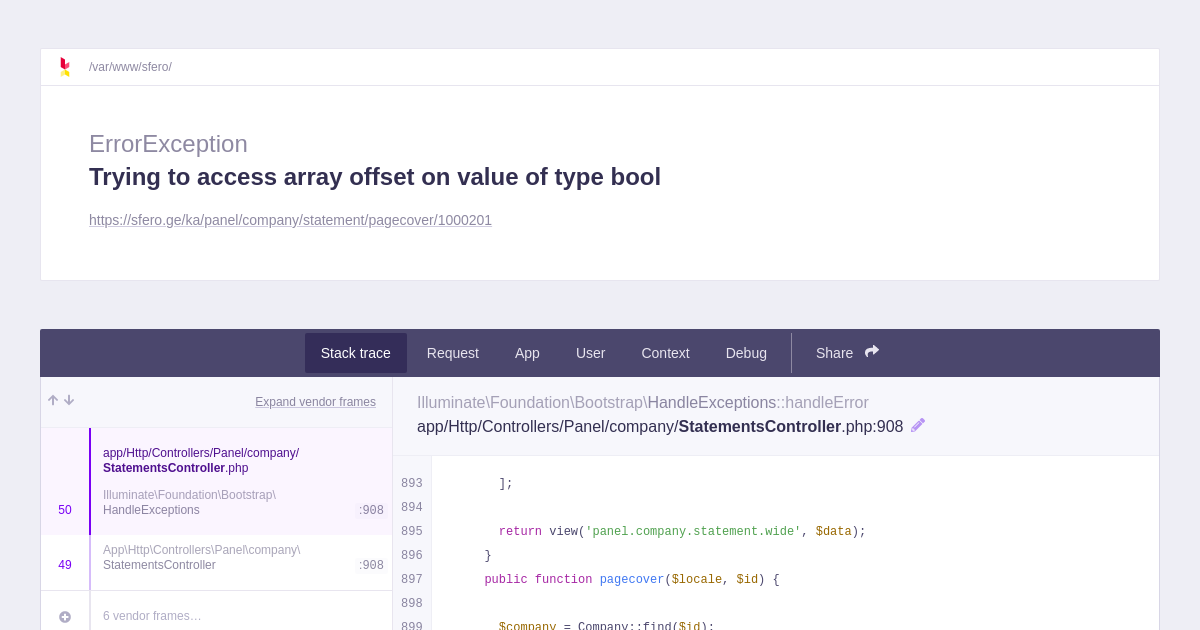Click Expand vendor frames link
The width and height of the screenshot is (1200, 630).
315,402
